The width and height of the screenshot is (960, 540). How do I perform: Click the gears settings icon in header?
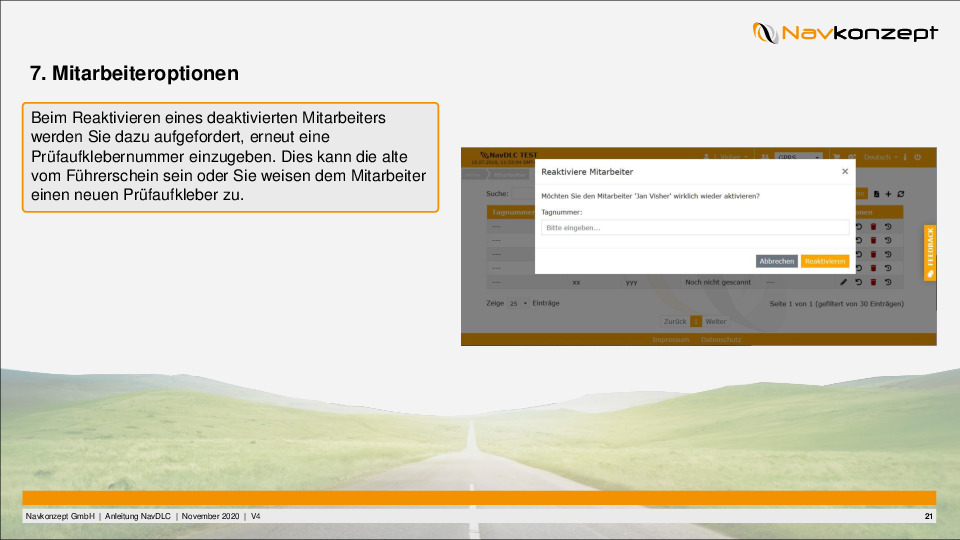click(x=852, y=157)
